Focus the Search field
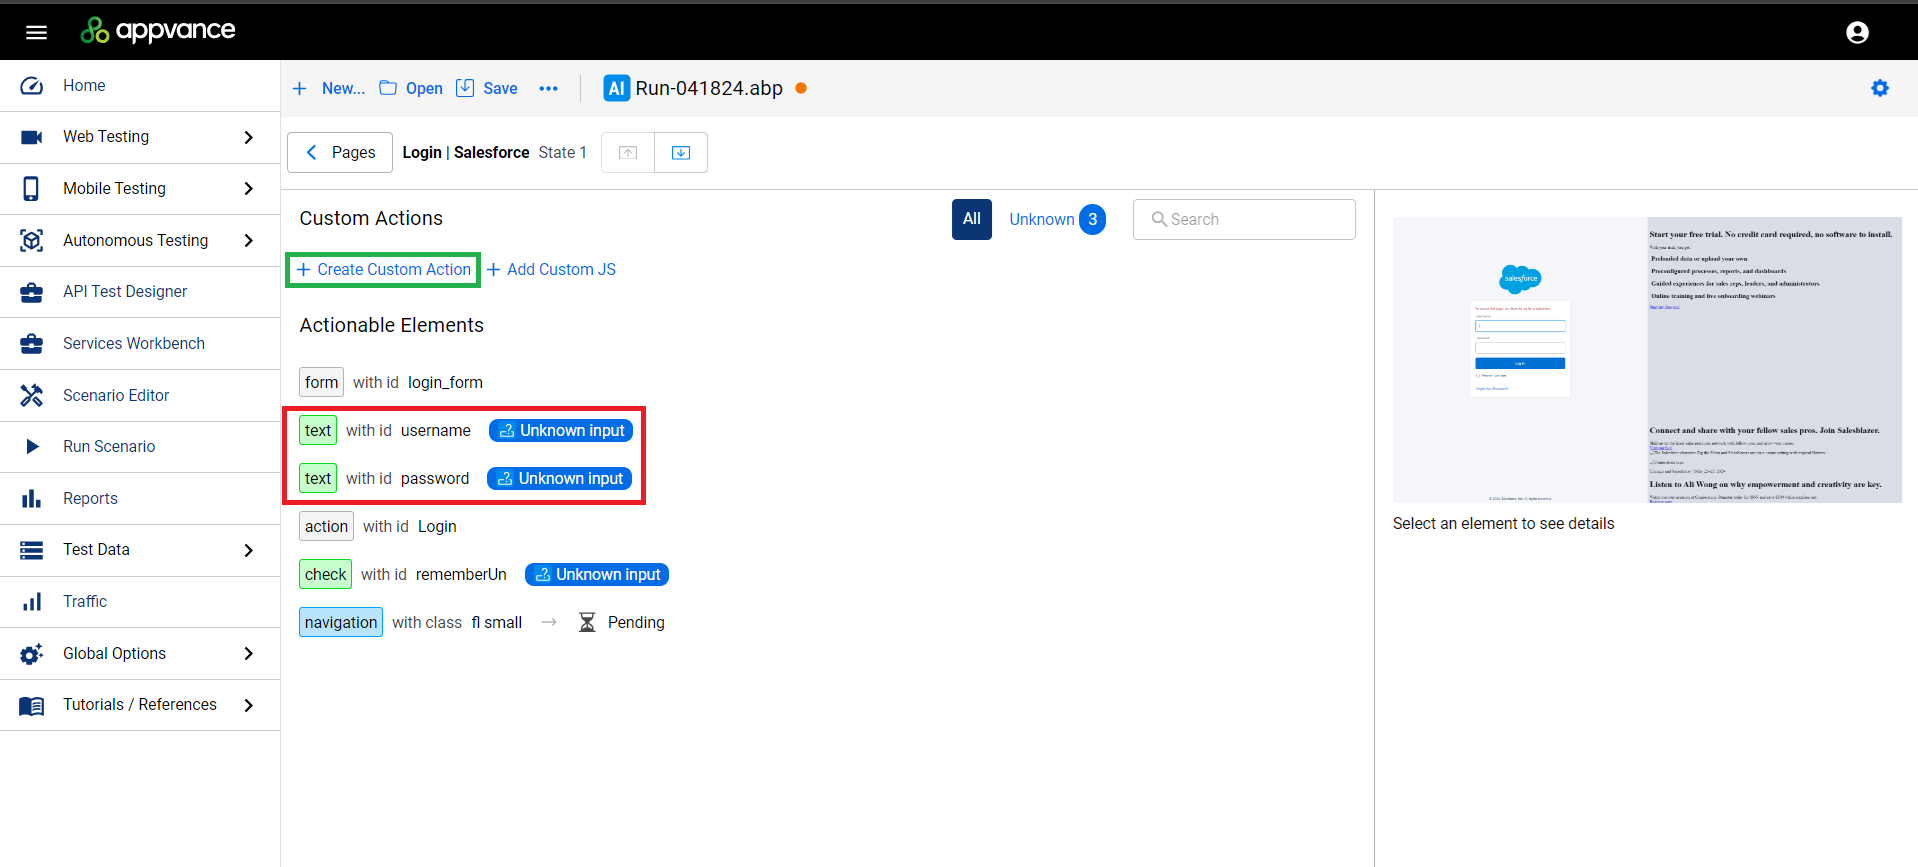 [1244, 219]
